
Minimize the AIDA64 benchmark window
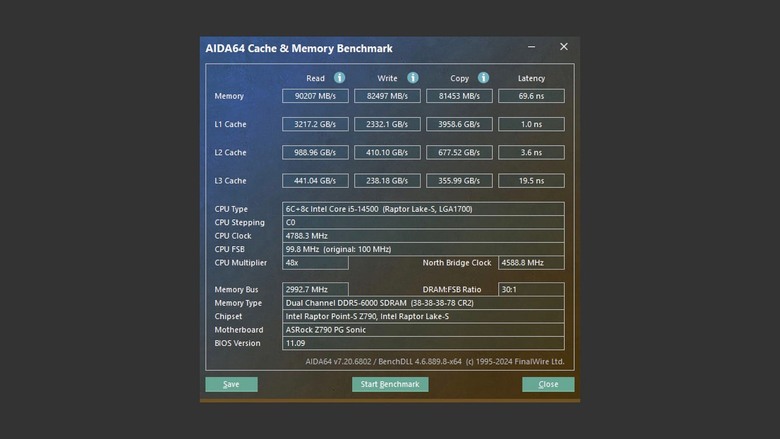pyautogui.click(x=531, y=47)
